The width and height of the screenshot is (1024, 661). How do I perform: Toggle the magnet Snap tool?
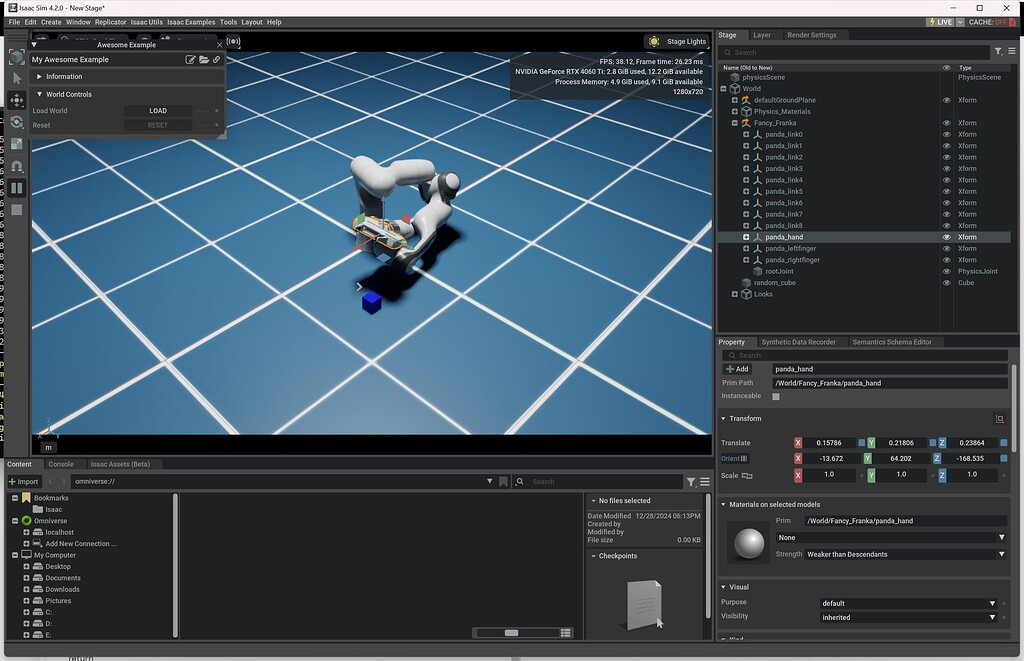point(17,166)
